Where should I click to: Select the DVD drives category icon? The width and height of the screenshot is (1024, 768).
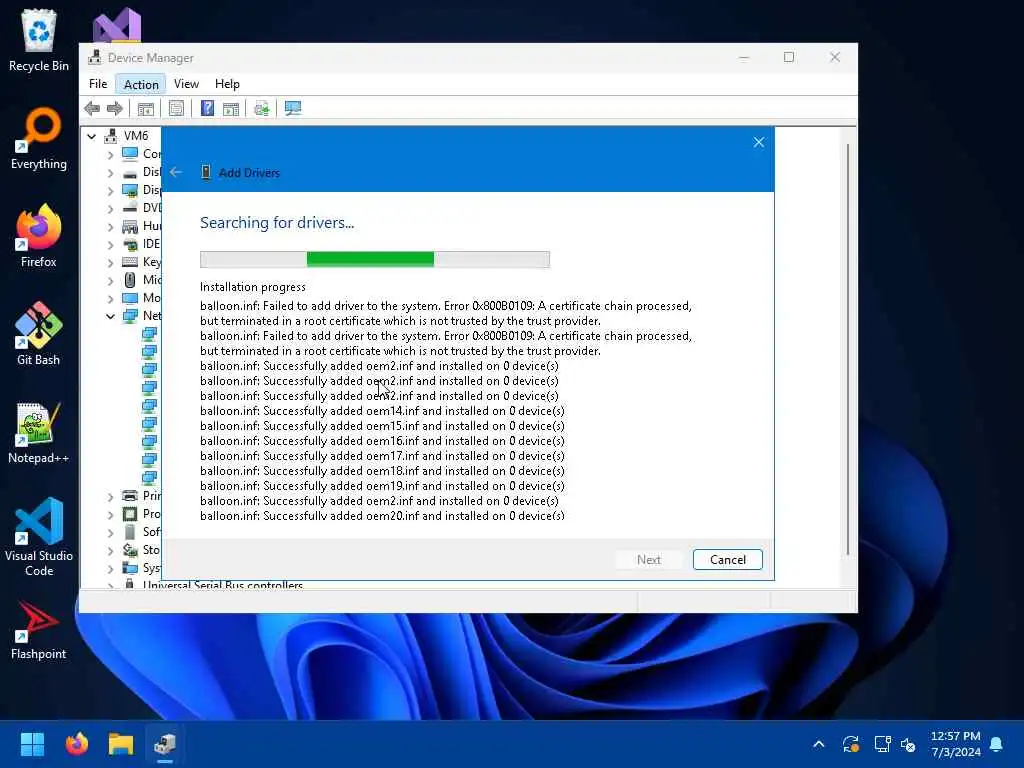130,208
